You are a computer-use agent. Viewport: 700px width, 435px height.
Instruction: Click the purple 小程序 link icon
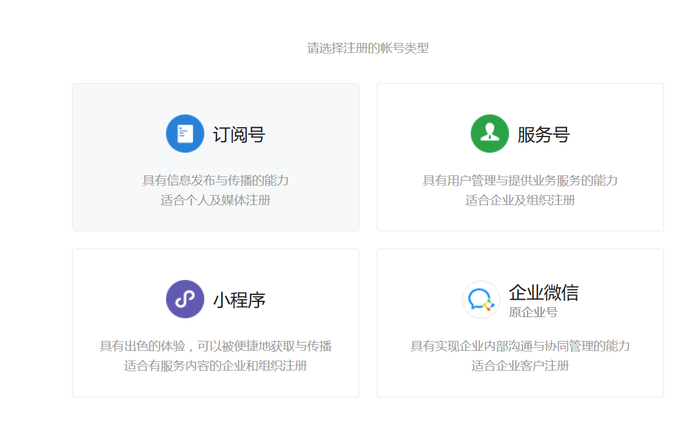[x=185, y=299]
